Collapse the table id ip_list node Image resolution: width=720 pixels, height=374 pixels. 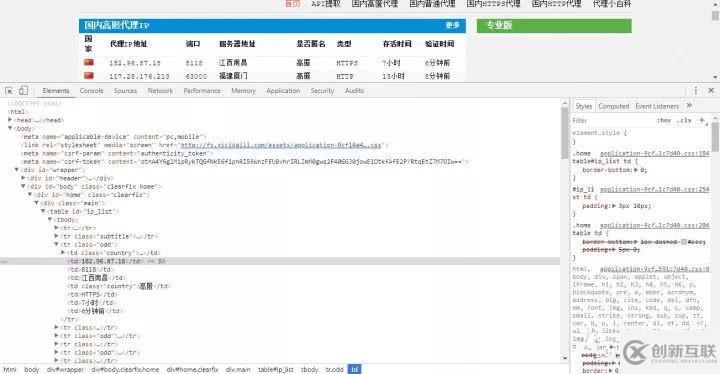click(43, 211)
